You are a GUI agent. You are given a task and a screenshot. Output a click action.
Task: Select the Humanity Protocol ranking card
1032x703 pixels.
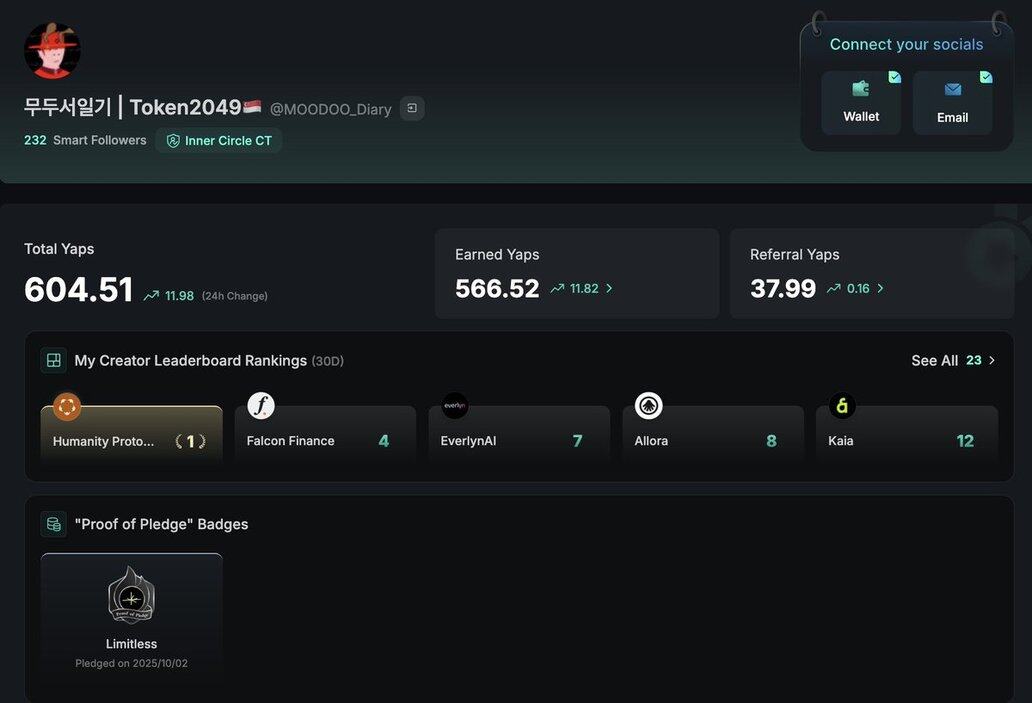131,435
